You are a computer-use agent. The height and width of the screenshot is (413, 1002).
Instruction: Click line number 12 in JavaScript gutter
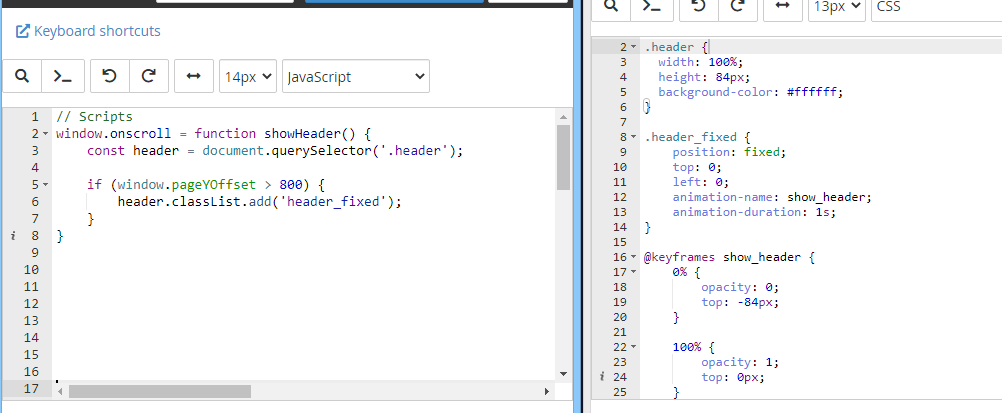coord(31,304)
